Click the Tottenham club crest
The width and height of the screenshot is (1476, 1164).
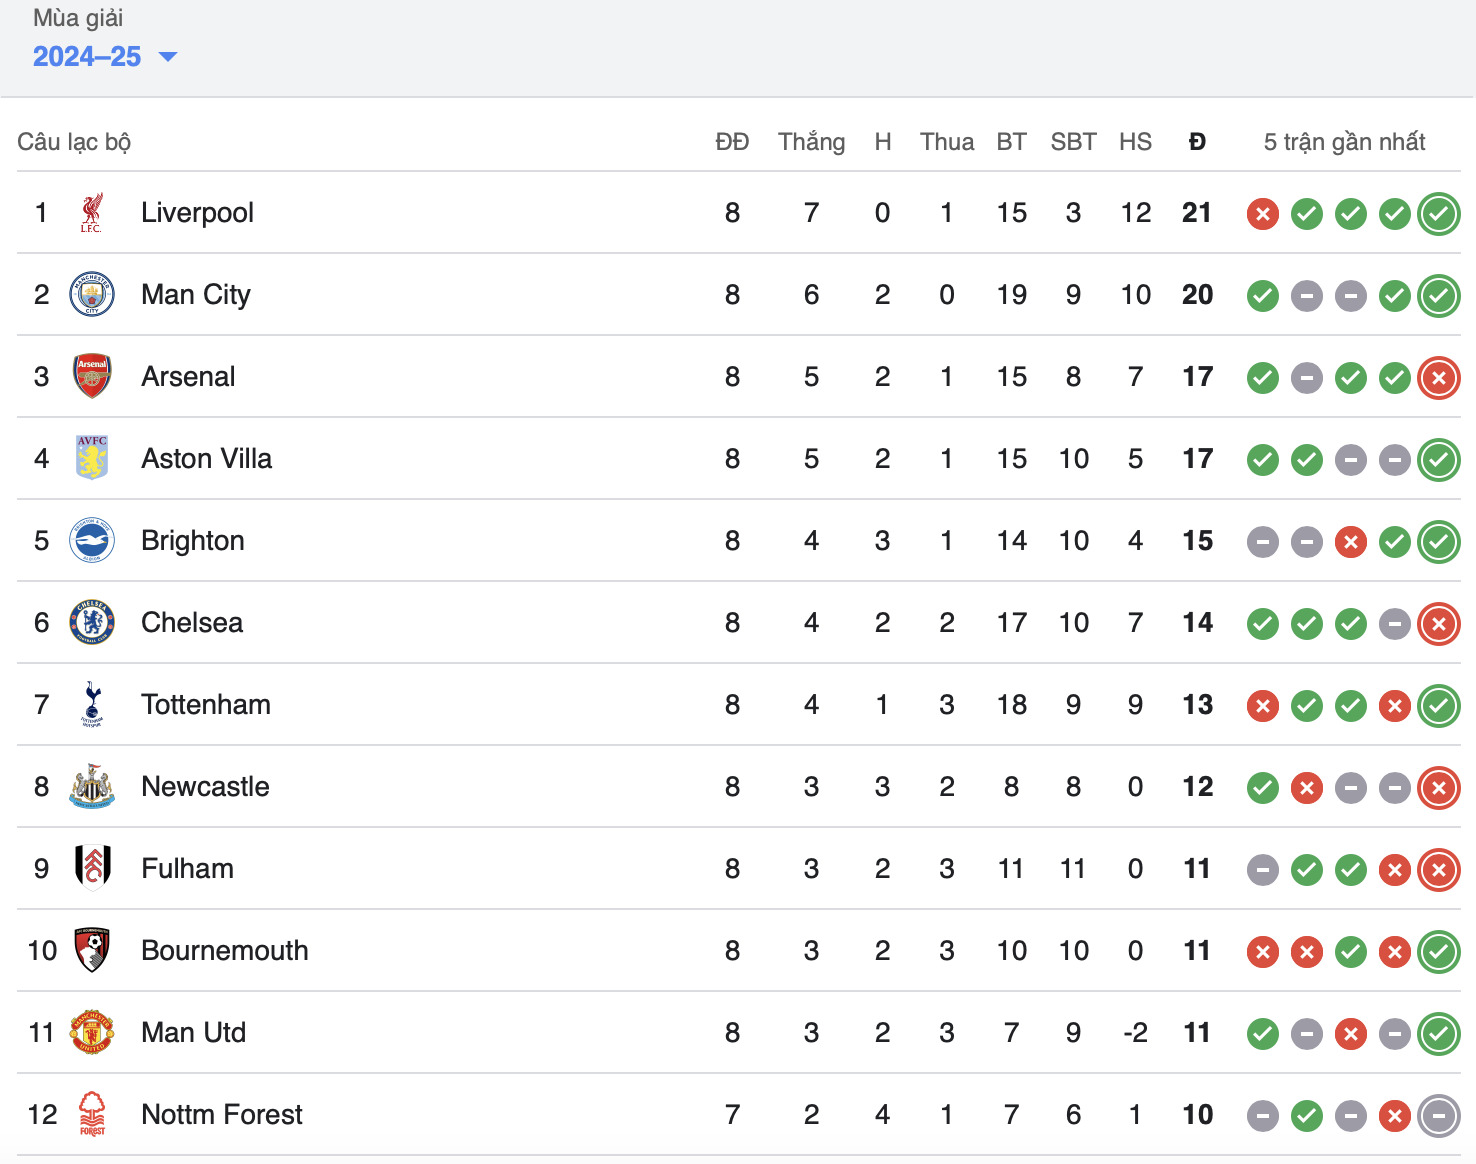[92, 705]
